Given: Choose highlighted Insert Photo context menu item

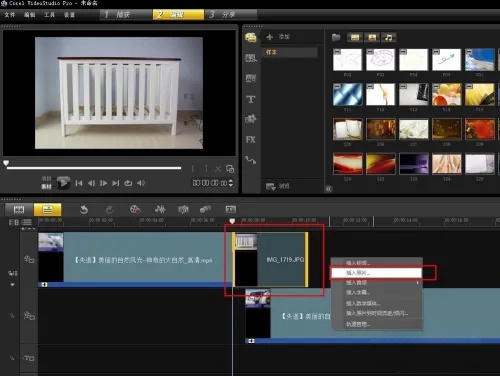Looking at the screenshot, I should point(376,273).
